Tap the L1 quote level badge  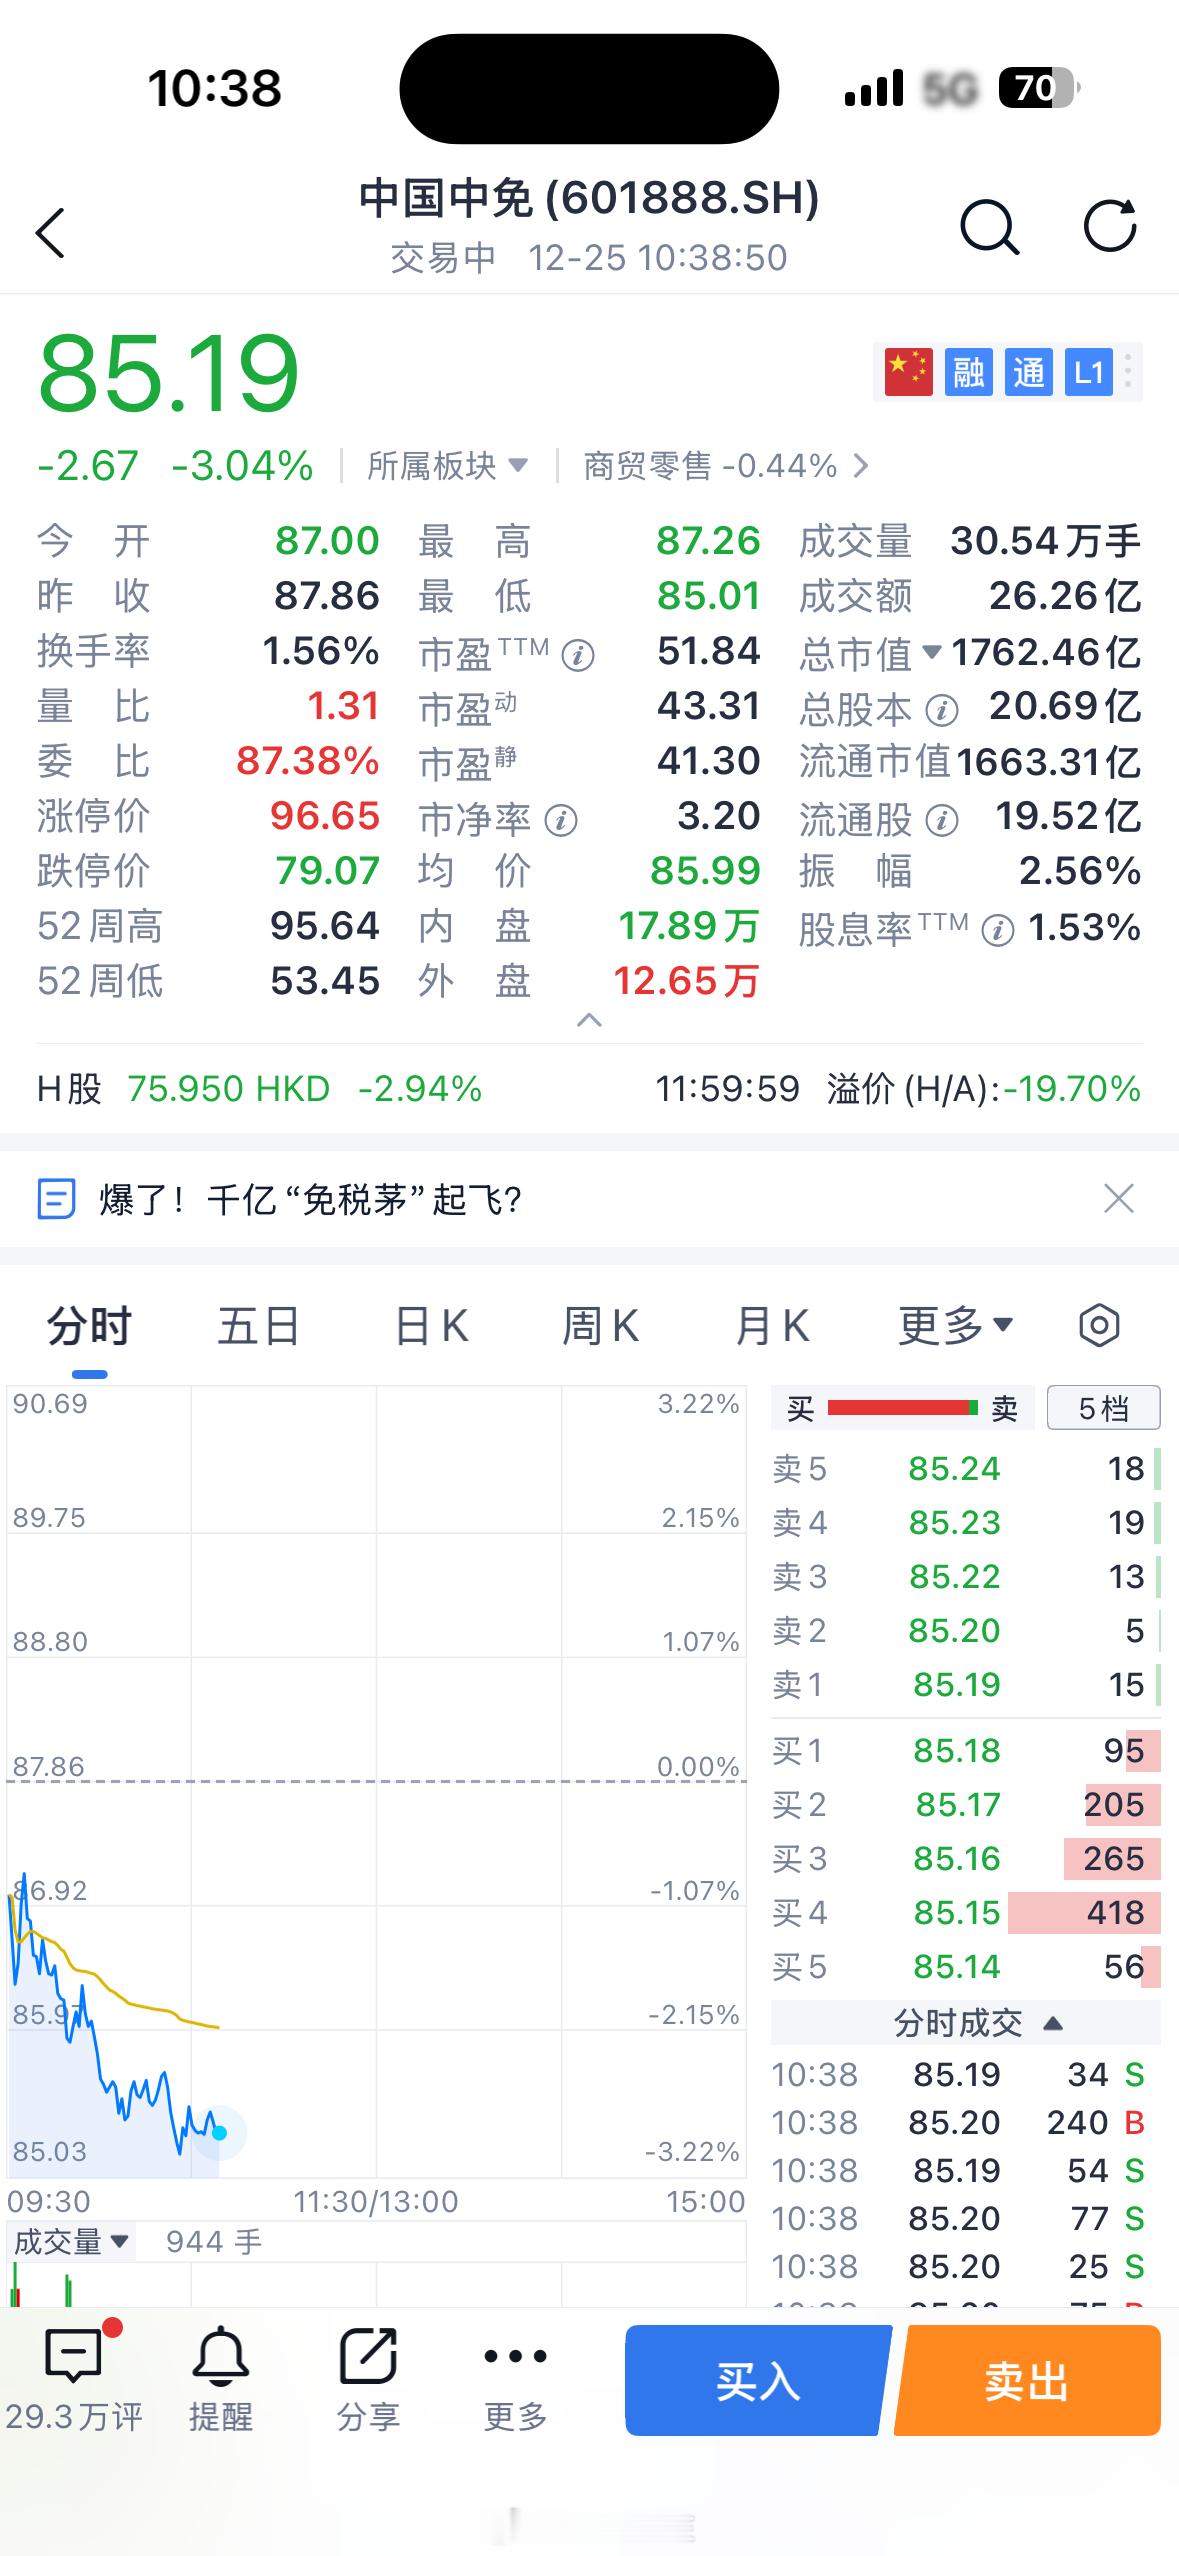(1088, 372)
